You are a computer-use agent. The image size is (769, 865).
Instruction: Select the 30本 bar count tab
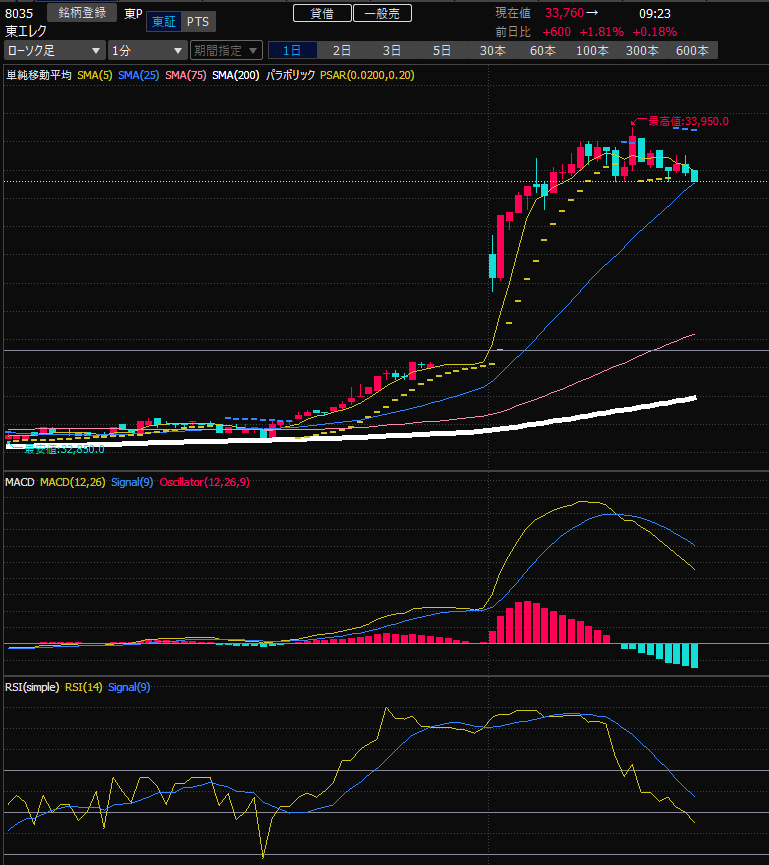pos(492,50)
